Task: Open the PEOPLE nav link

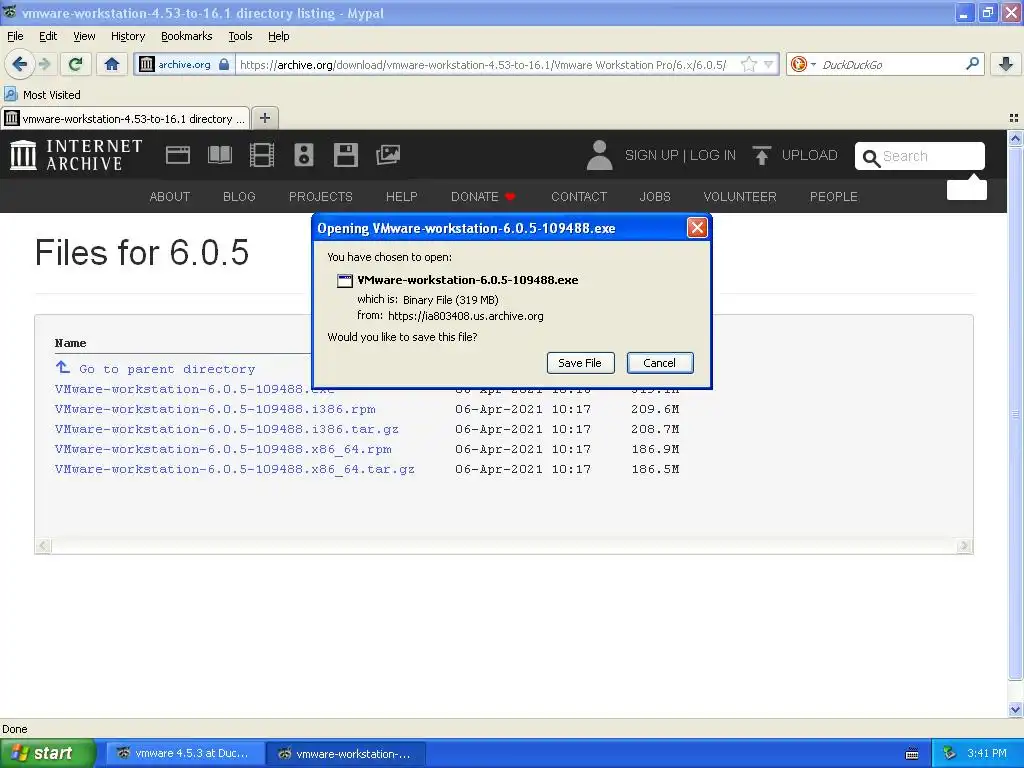Action: tap(834, 197)
